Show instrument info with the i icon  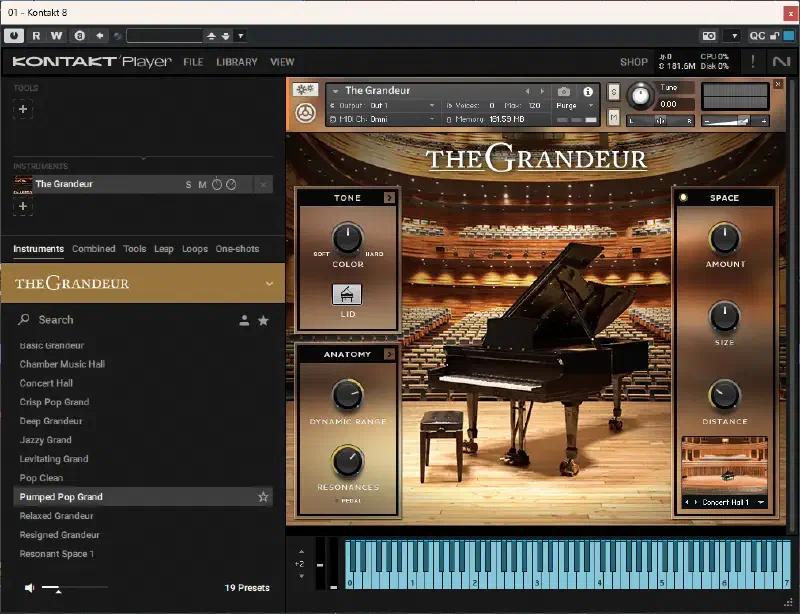click(588, 91)
